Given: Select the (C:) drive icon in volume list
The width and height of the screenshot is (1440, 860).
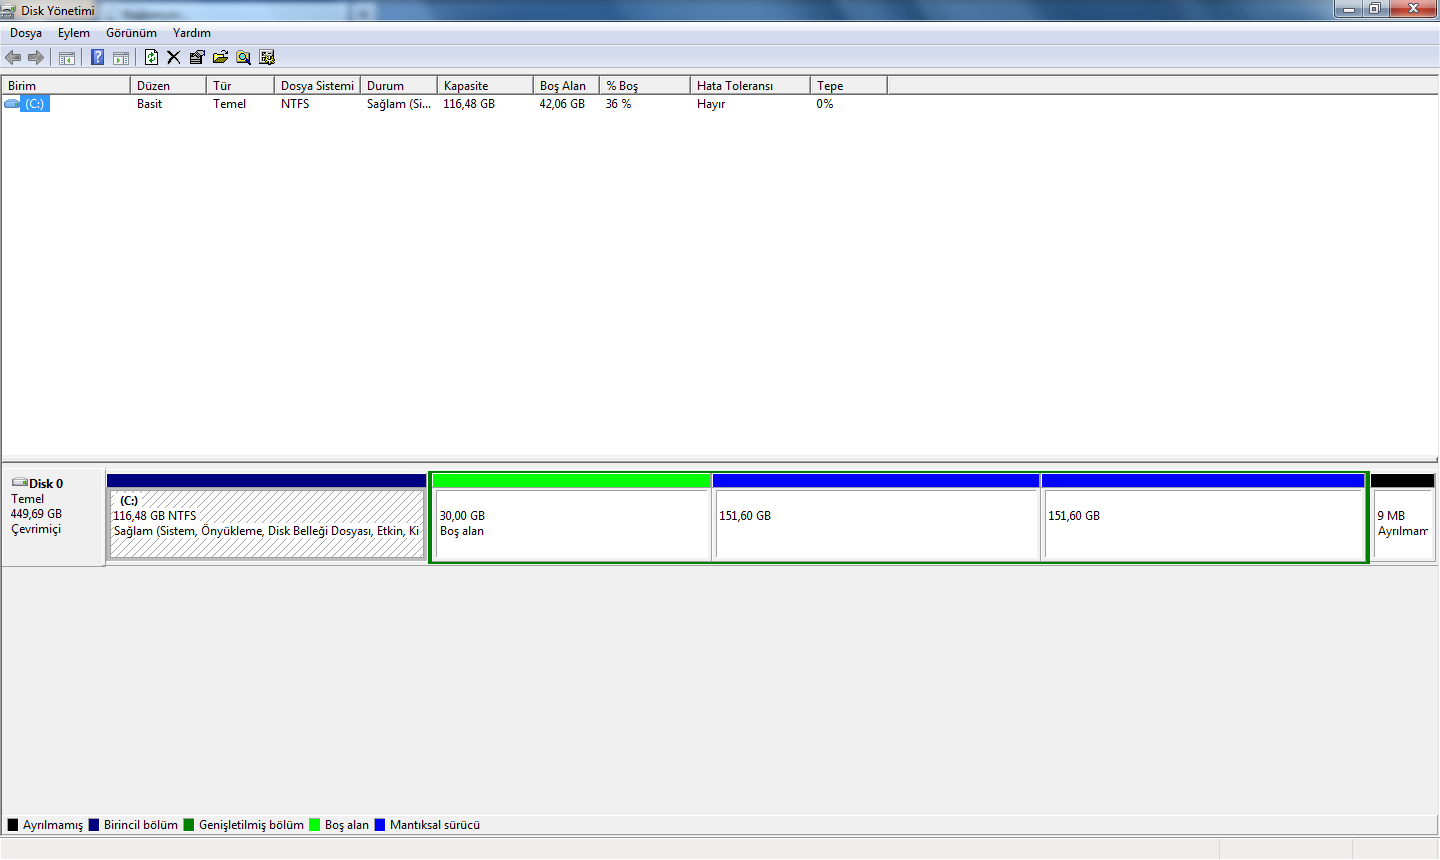Looking at the screenshot, I should [x=12, y=104].
